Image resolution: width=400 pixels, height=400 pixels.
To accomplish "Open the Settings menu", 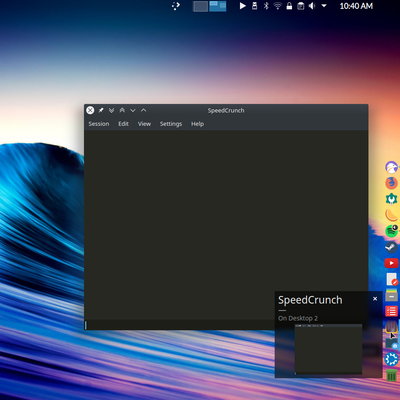I will coord(171,124).
